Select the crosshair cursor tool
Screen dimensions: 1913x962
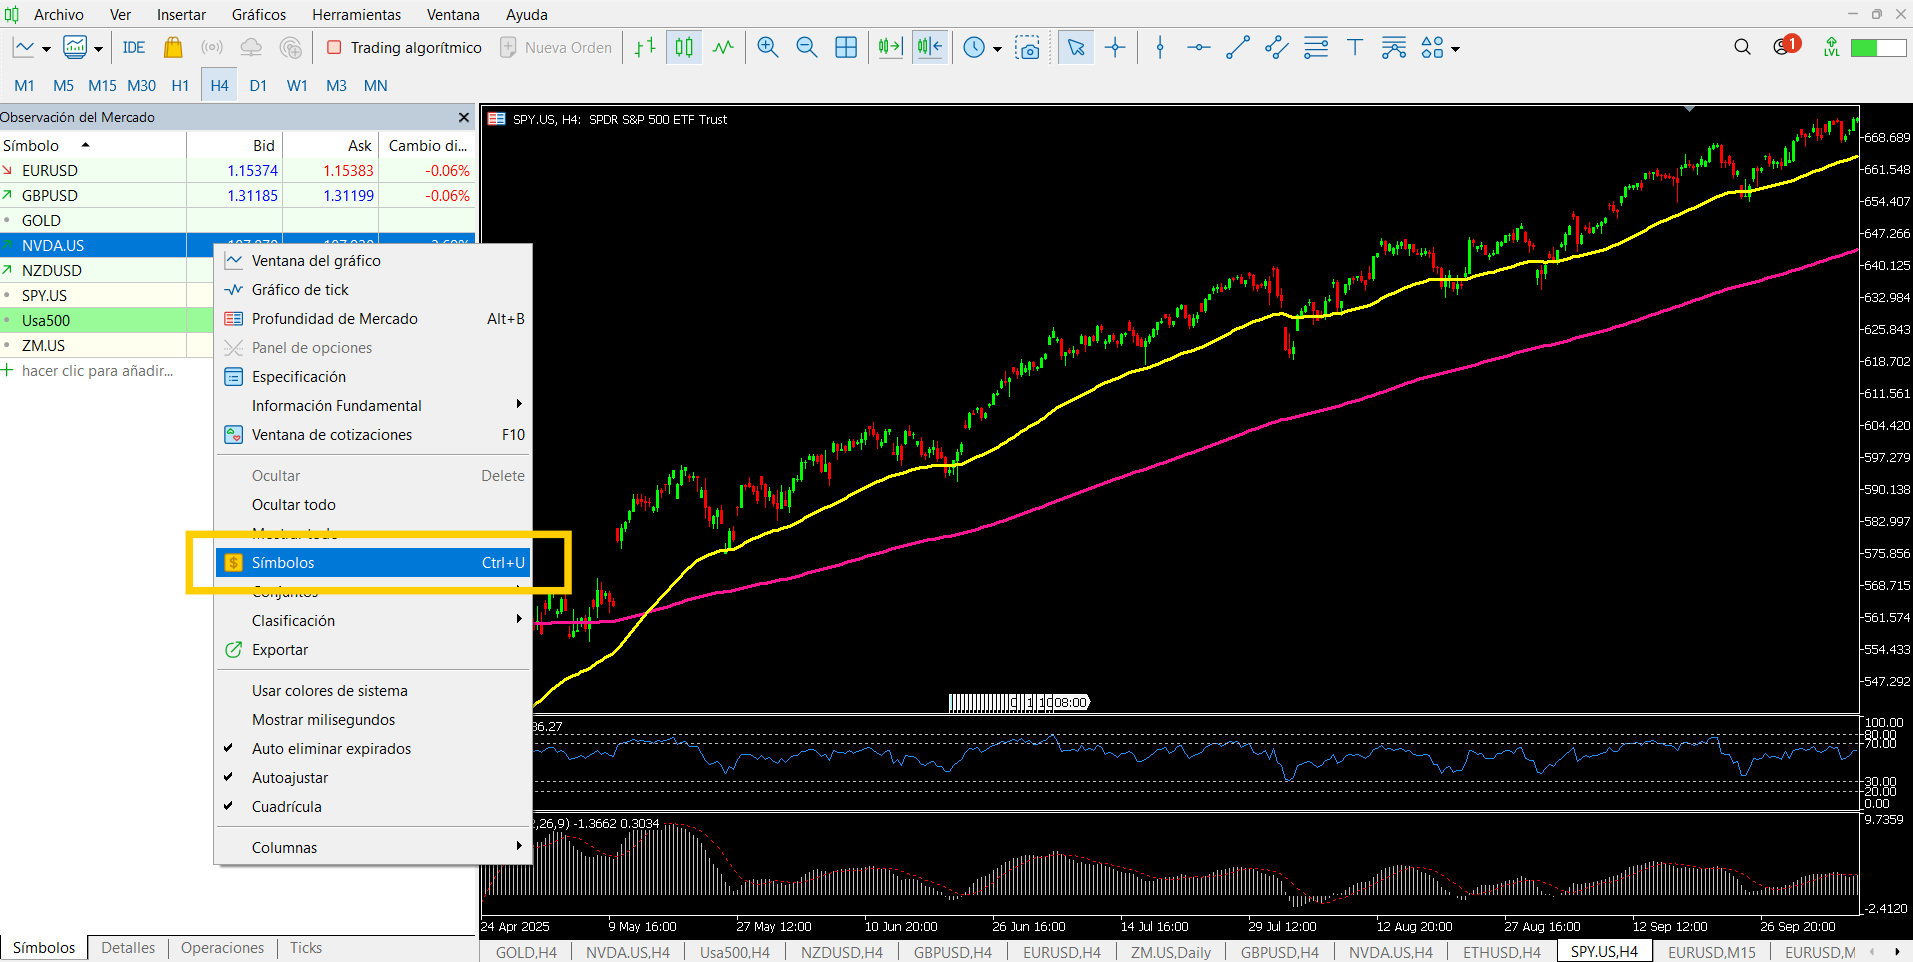pos(1115,48)
